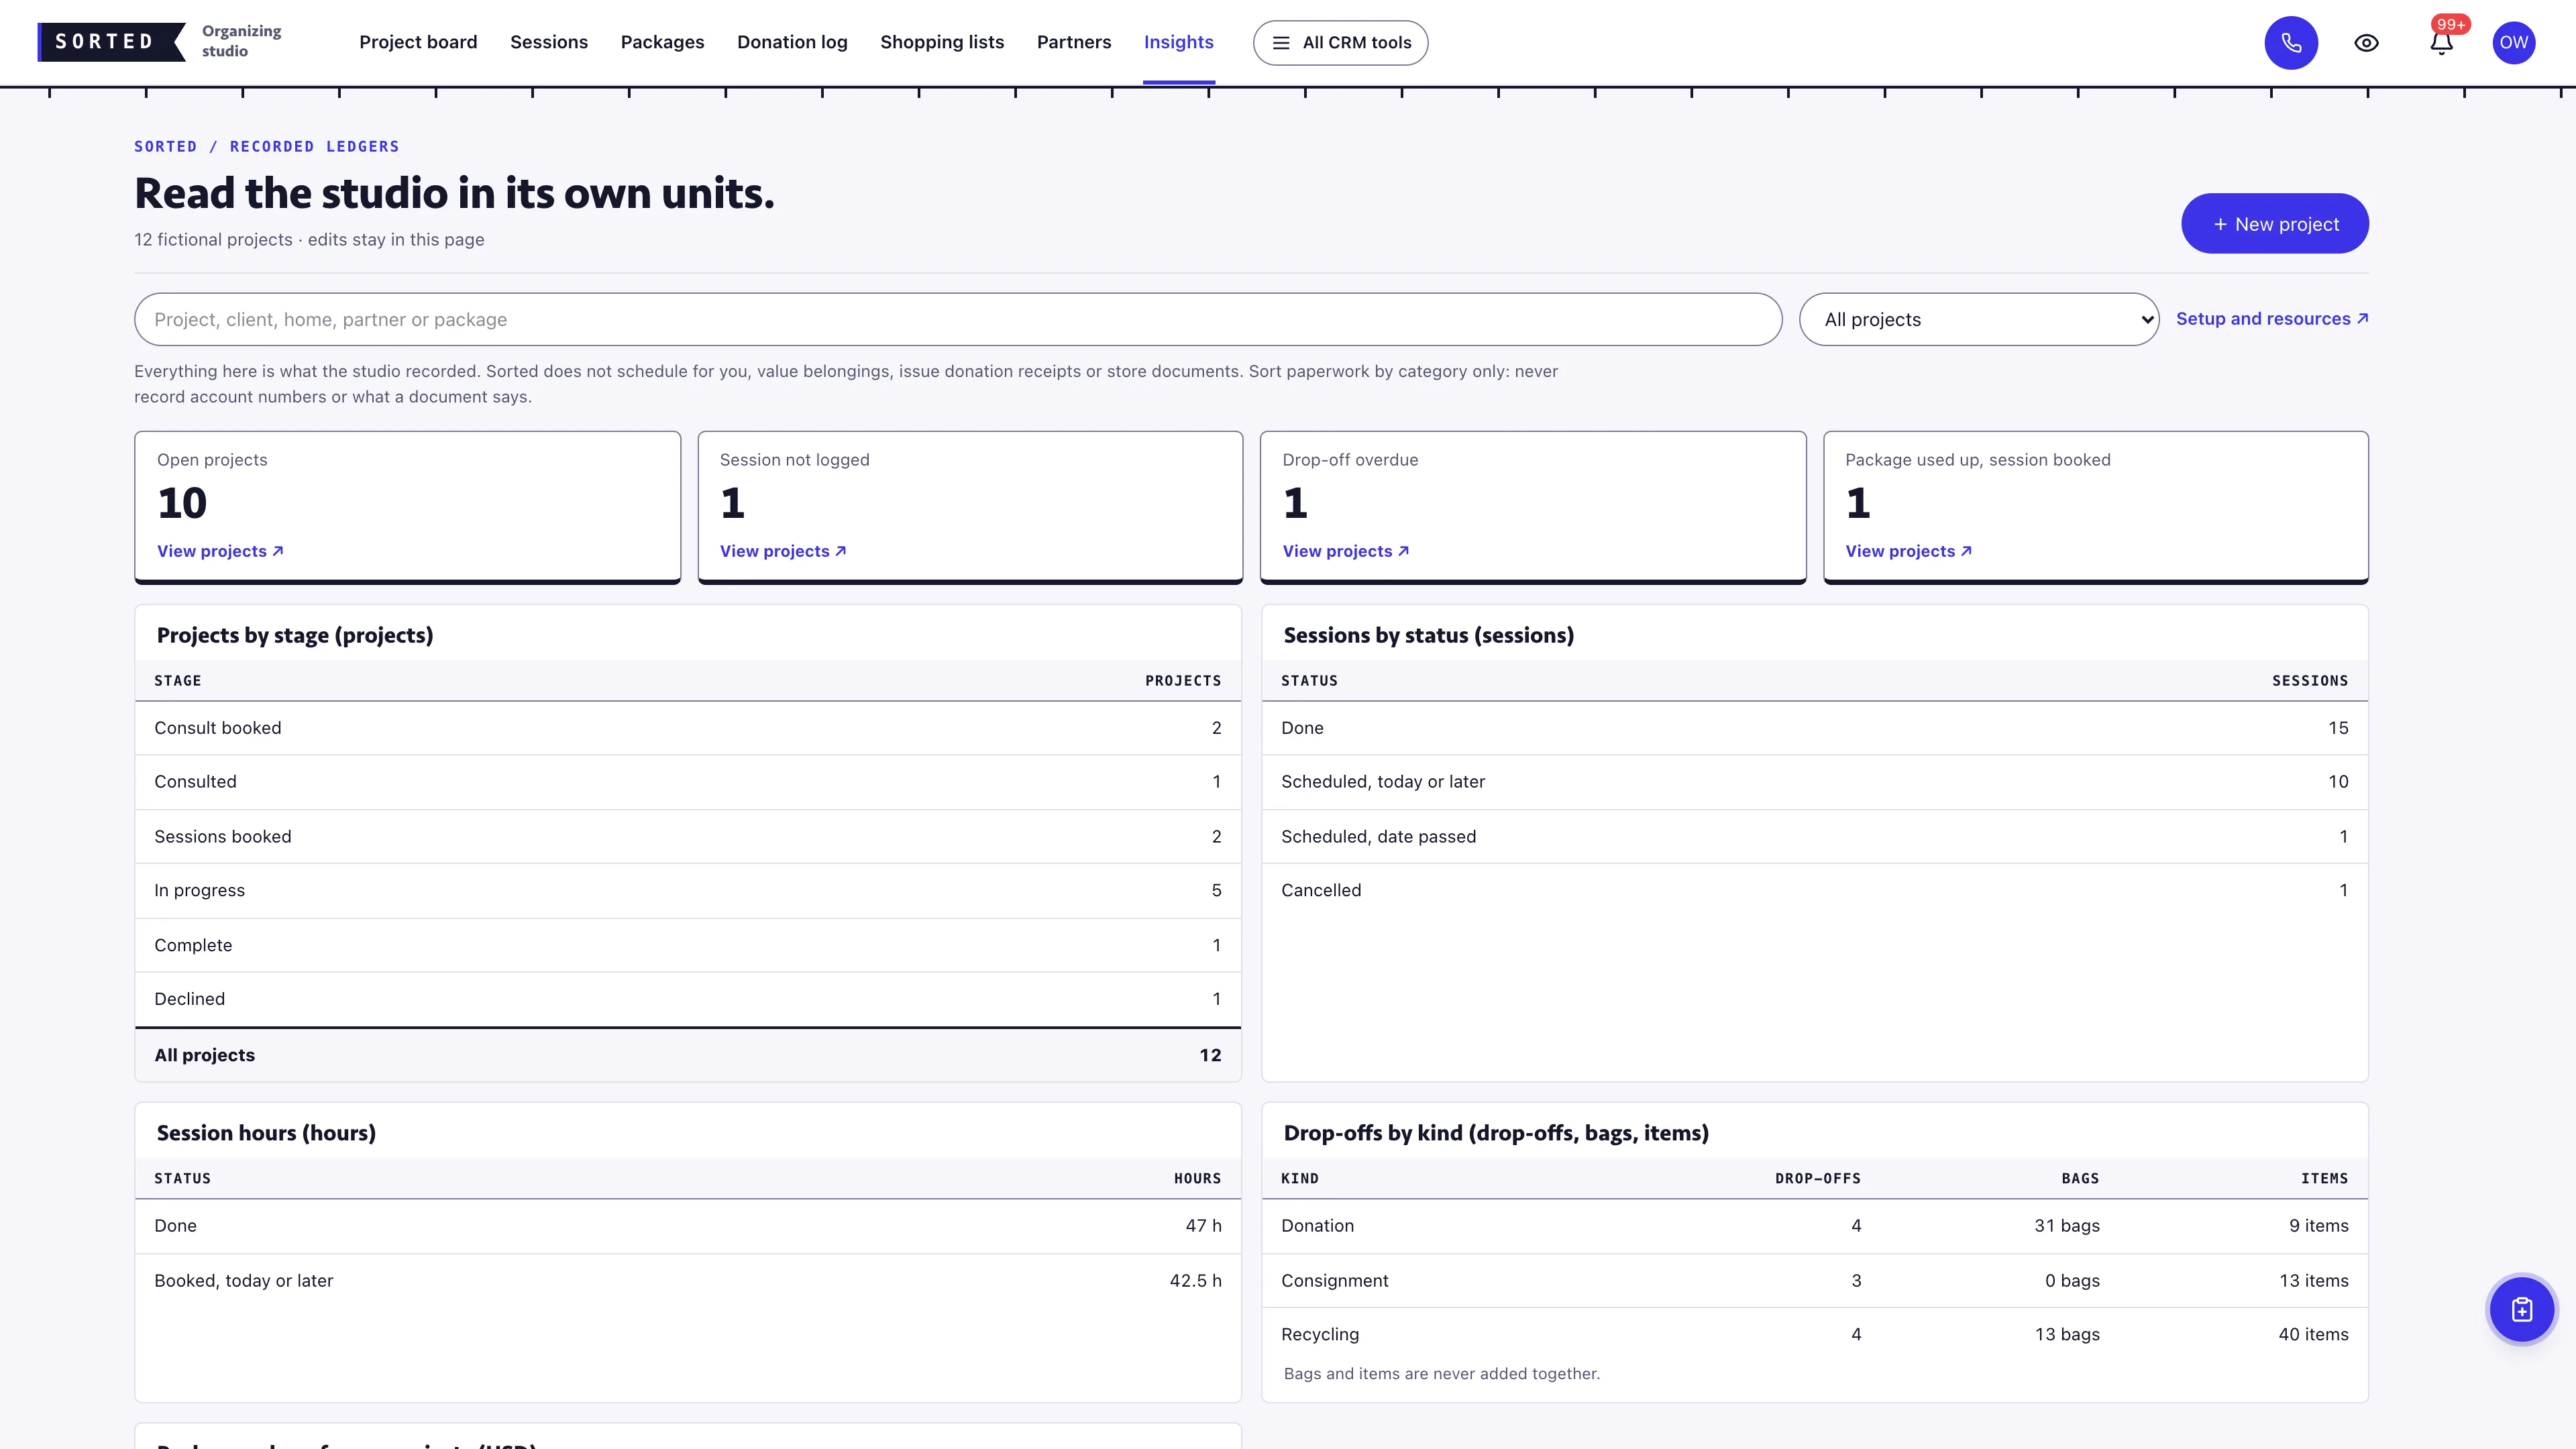Click the 42.5 h value

(x=1195, y=1281)
